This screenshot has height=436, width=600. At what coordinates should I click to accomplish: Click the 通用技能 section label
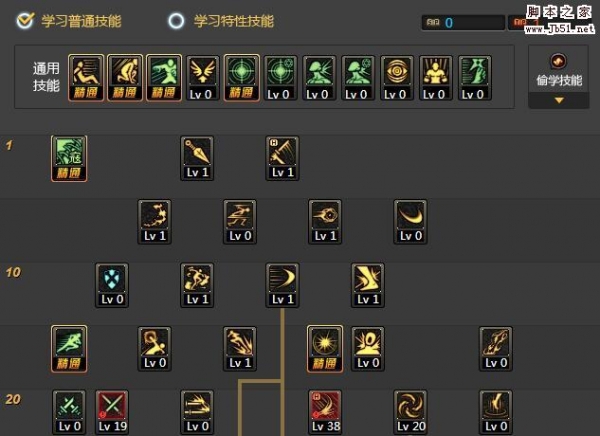pyautogui.click(x=46, y=77)
